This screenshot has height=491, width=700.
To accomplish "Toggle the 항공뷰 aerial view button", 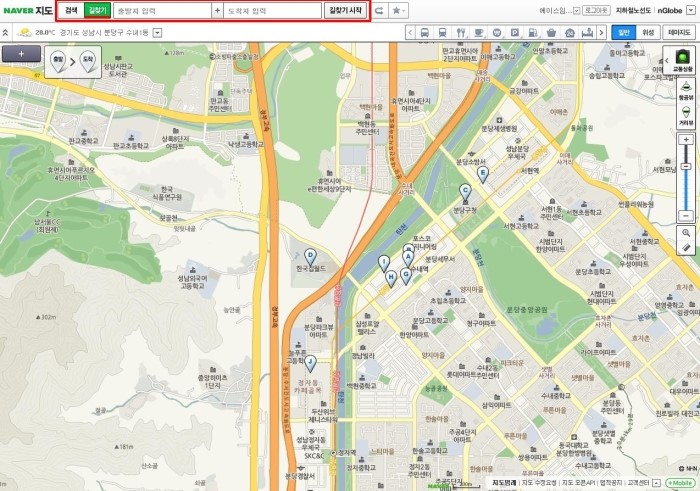I will click(x=686, y=91).
